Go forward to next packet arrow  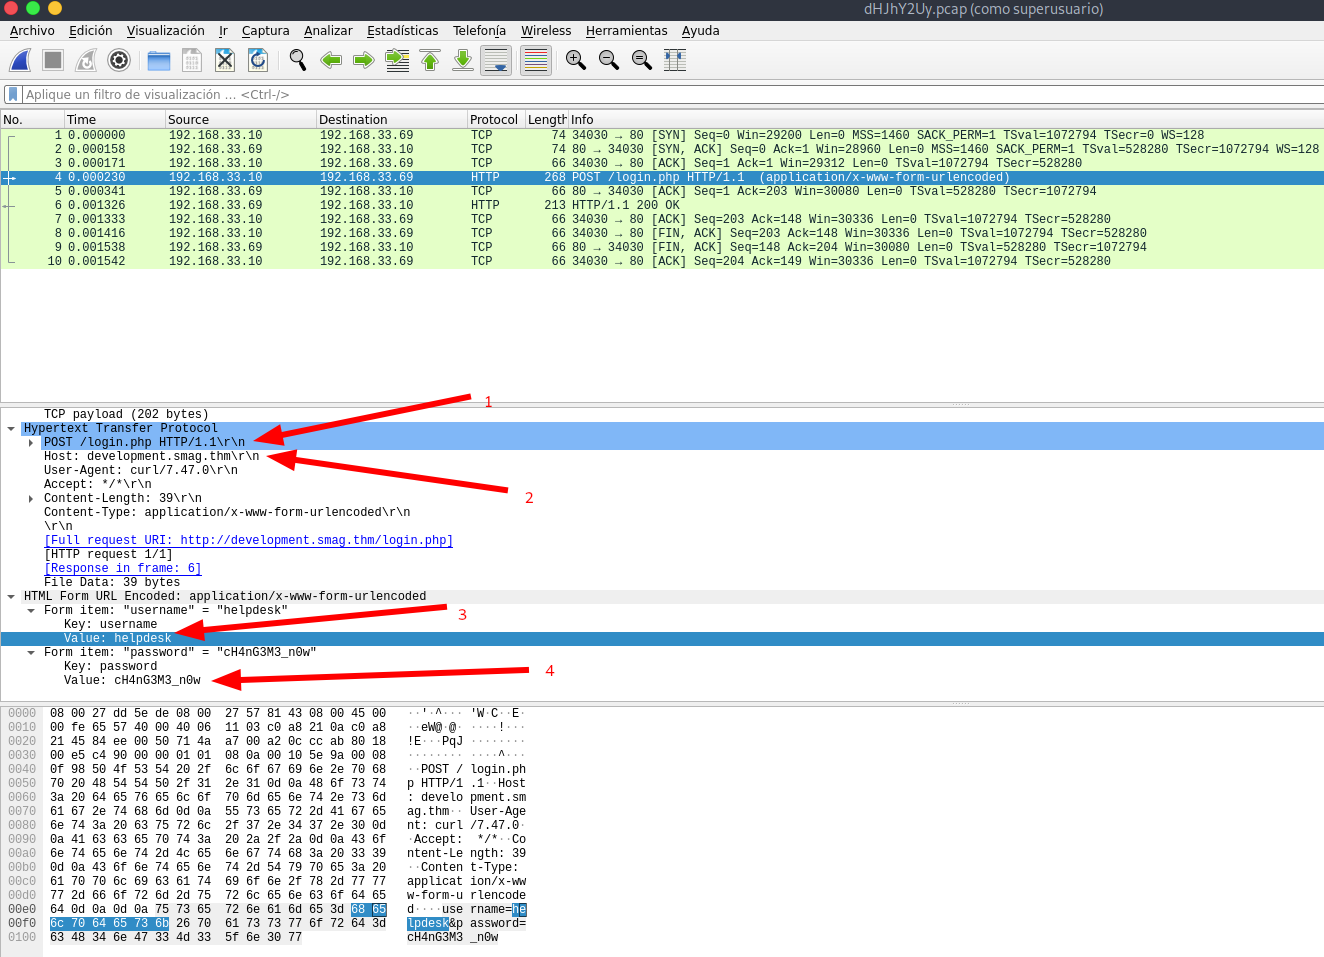[364, 60]
